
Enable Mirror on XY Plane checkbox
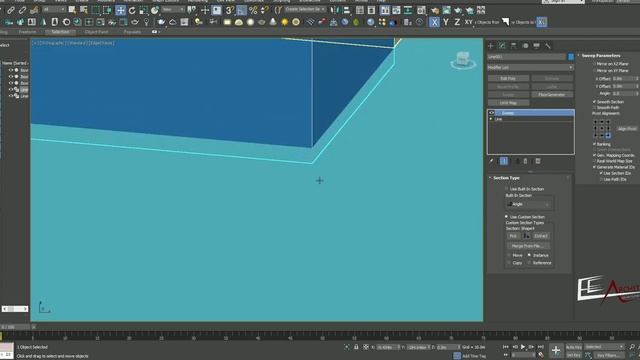[594, 71]
